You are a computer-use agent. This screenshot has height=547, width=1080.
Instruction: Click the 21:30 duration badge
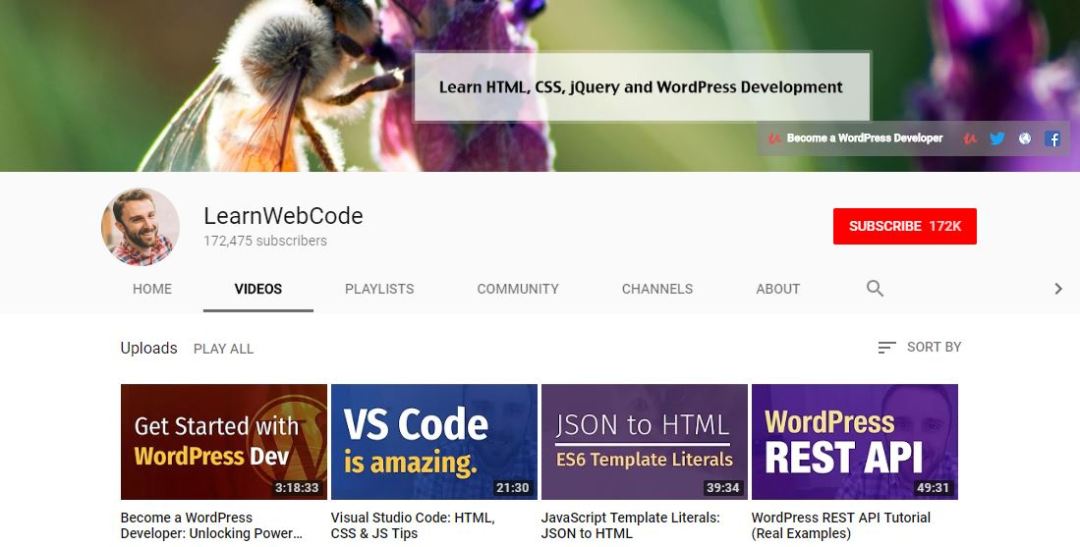click(512, 488)
